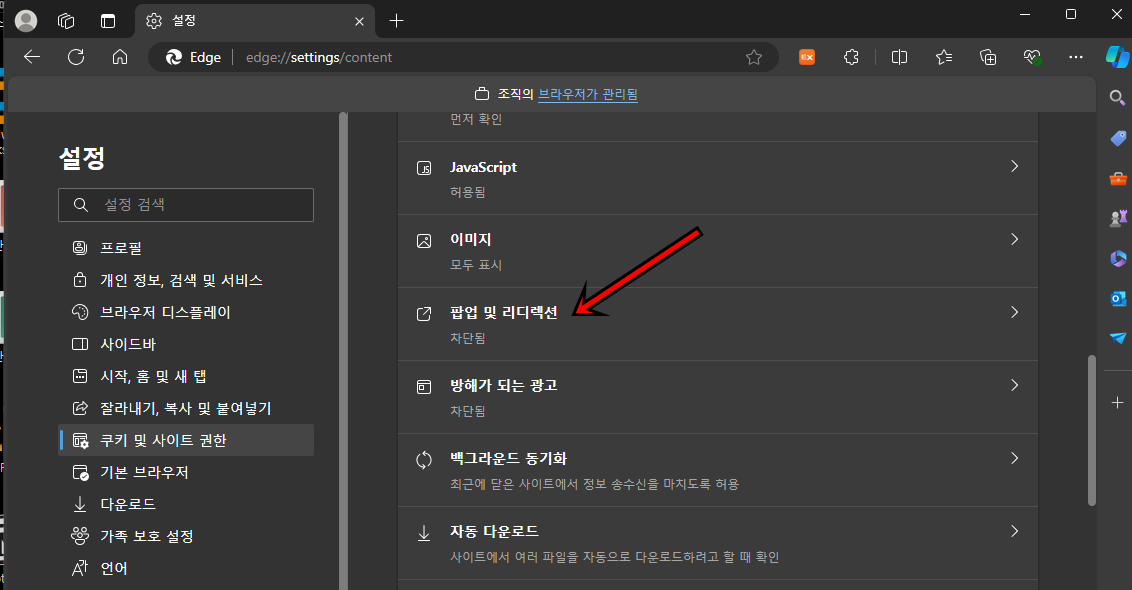Click the profile avatar icon

coord(26,21)
